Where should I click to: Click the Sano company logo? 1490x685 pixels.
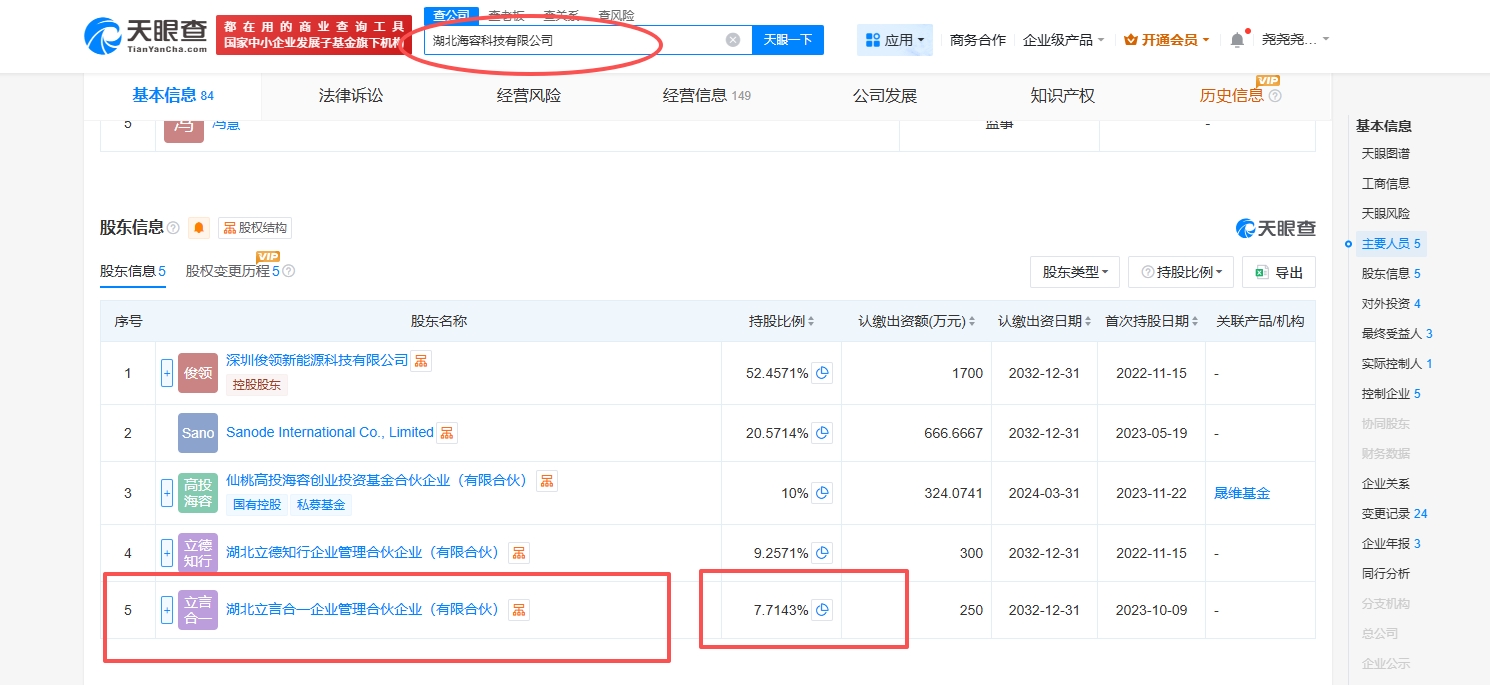pyautogui.click(x=198, y=433)
